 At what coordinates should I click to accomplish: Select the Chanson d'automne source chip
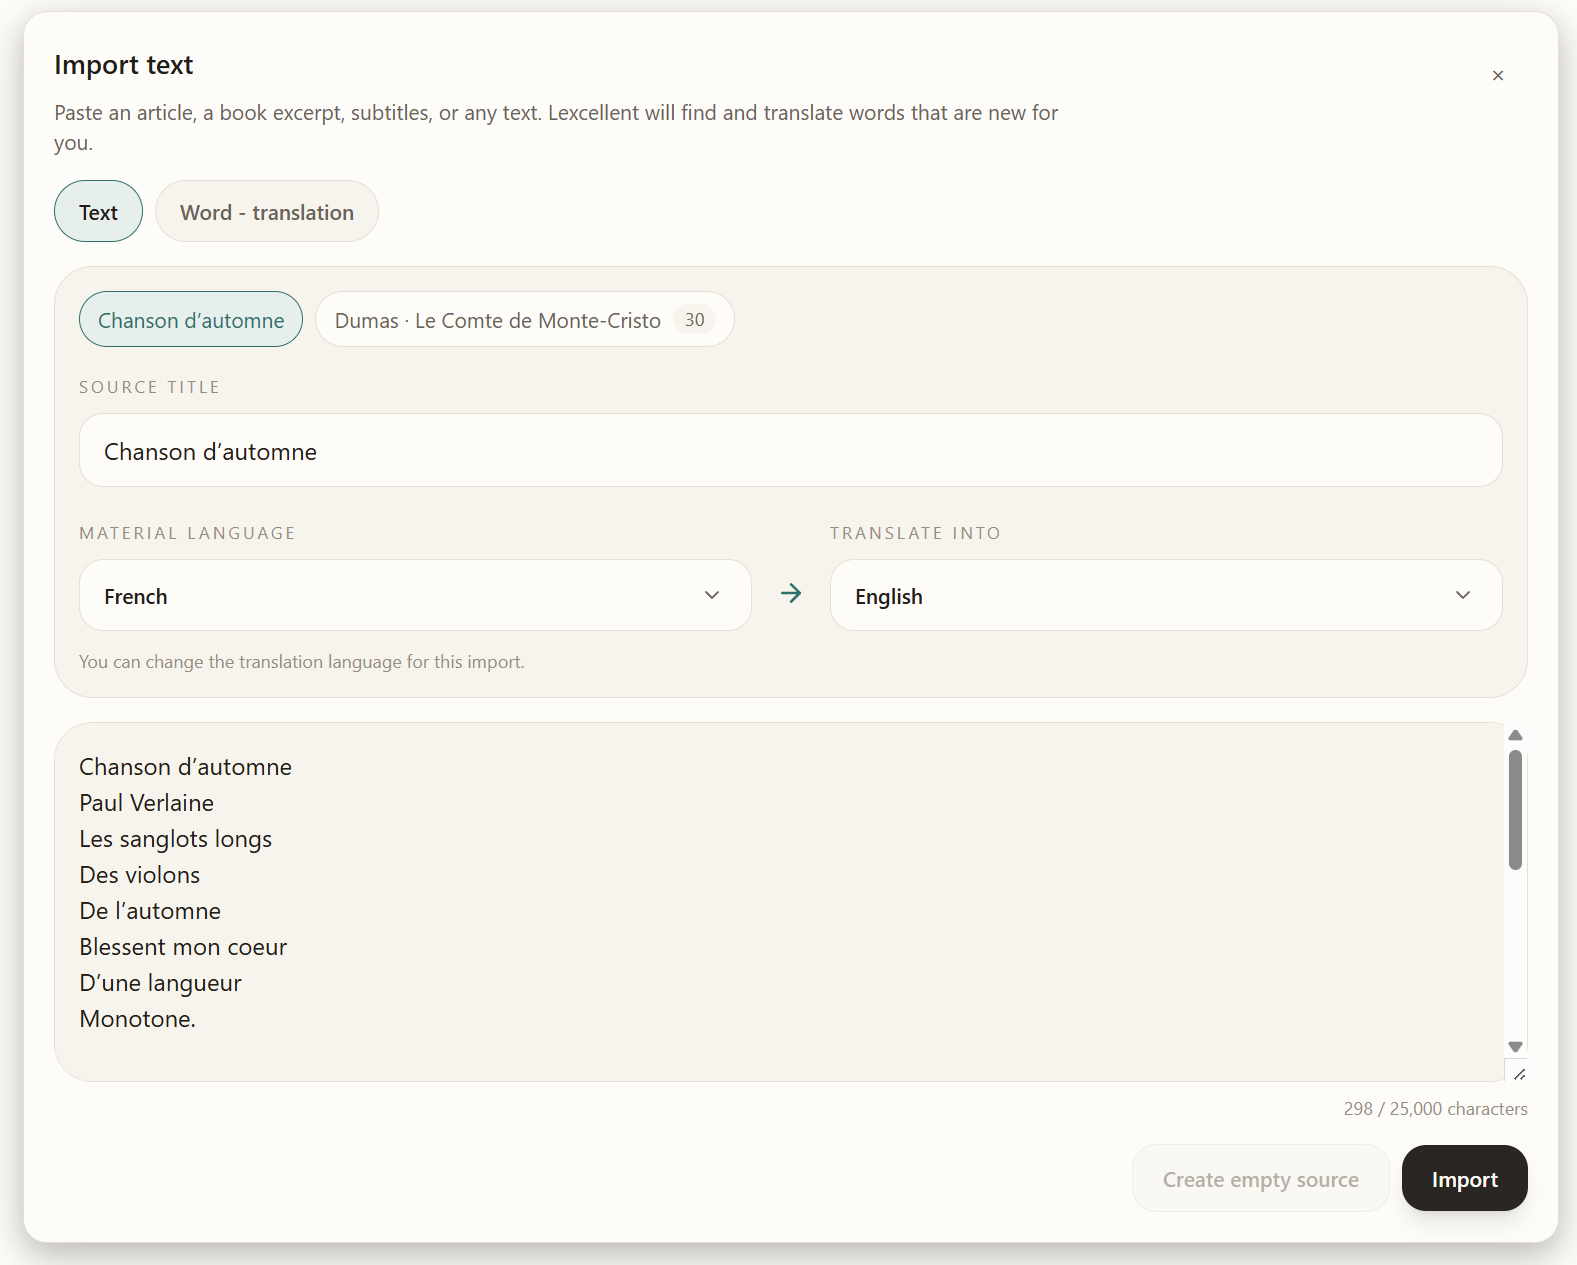click(191, 320)
